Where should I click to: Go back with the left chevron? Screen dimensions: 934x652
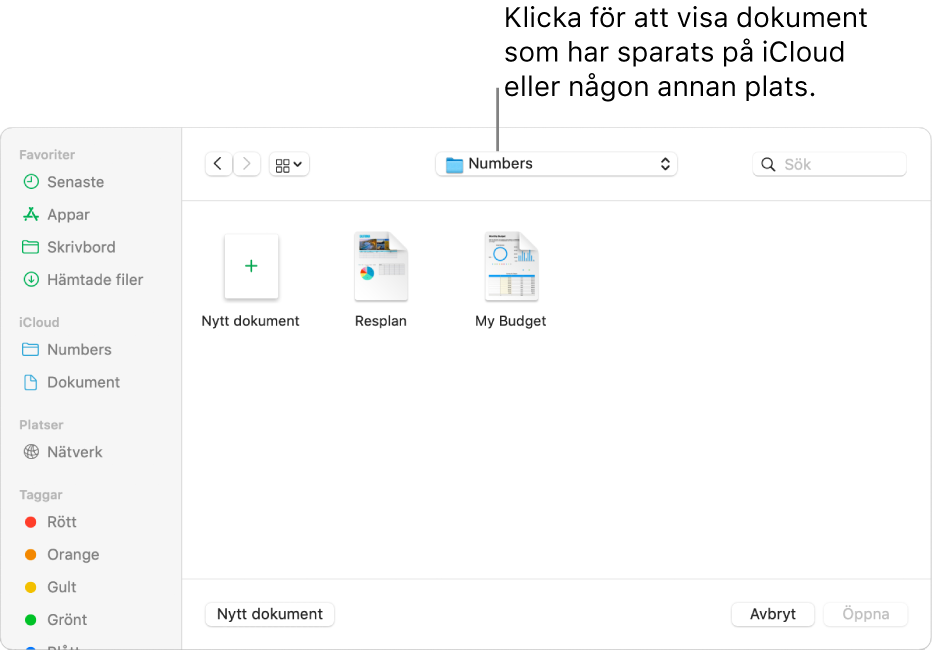click(x=218, y=164)
